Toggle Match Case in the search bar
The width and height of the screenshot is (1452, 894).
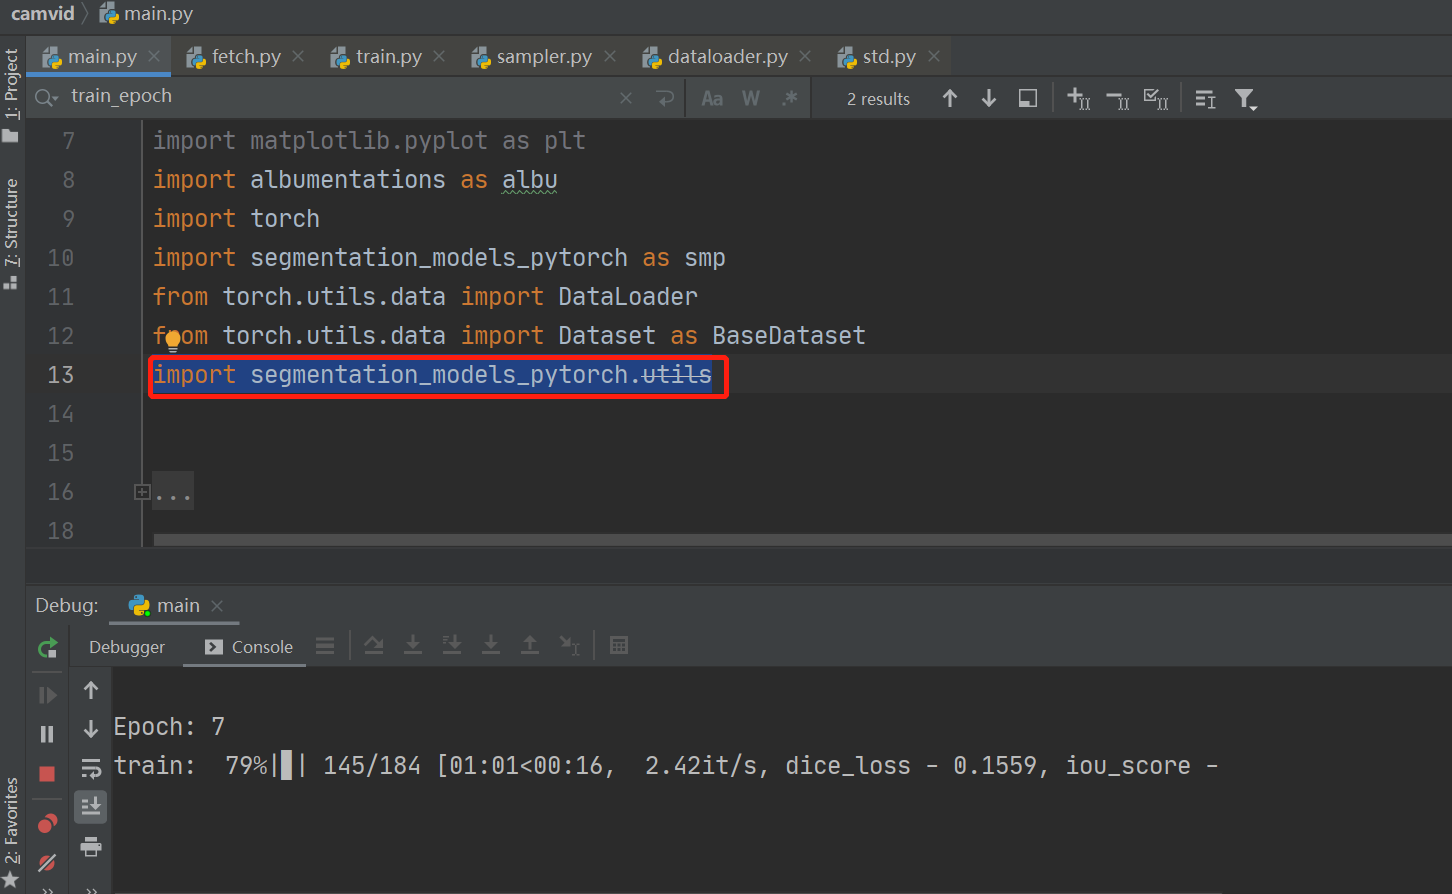click(x=712, y=97)
